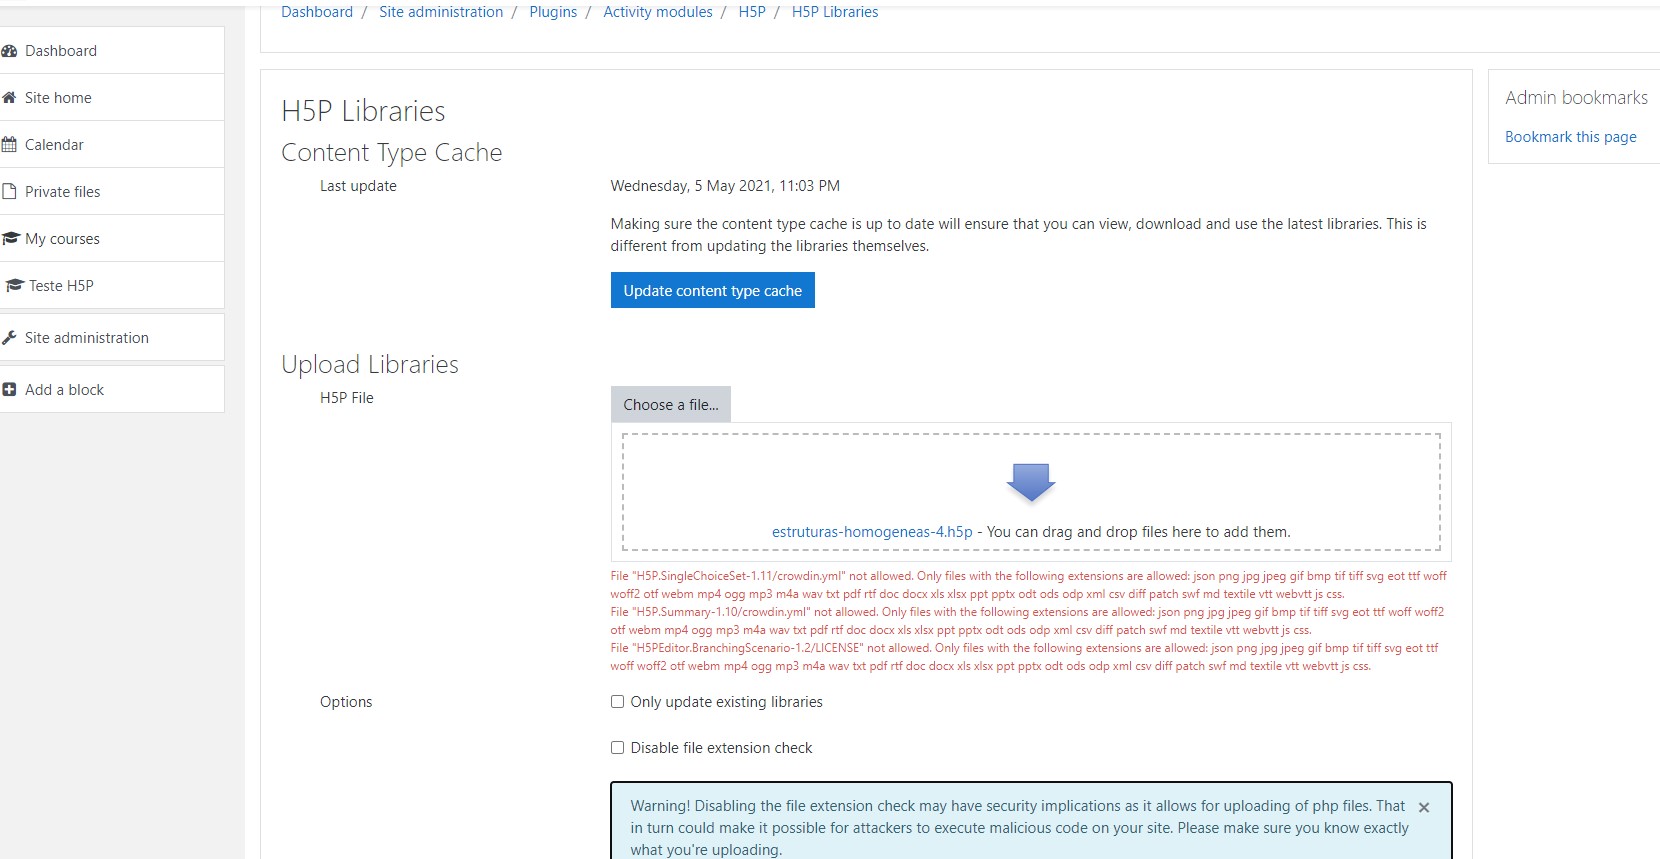Click the Calendar icon in sidebar

coord(9,145)
